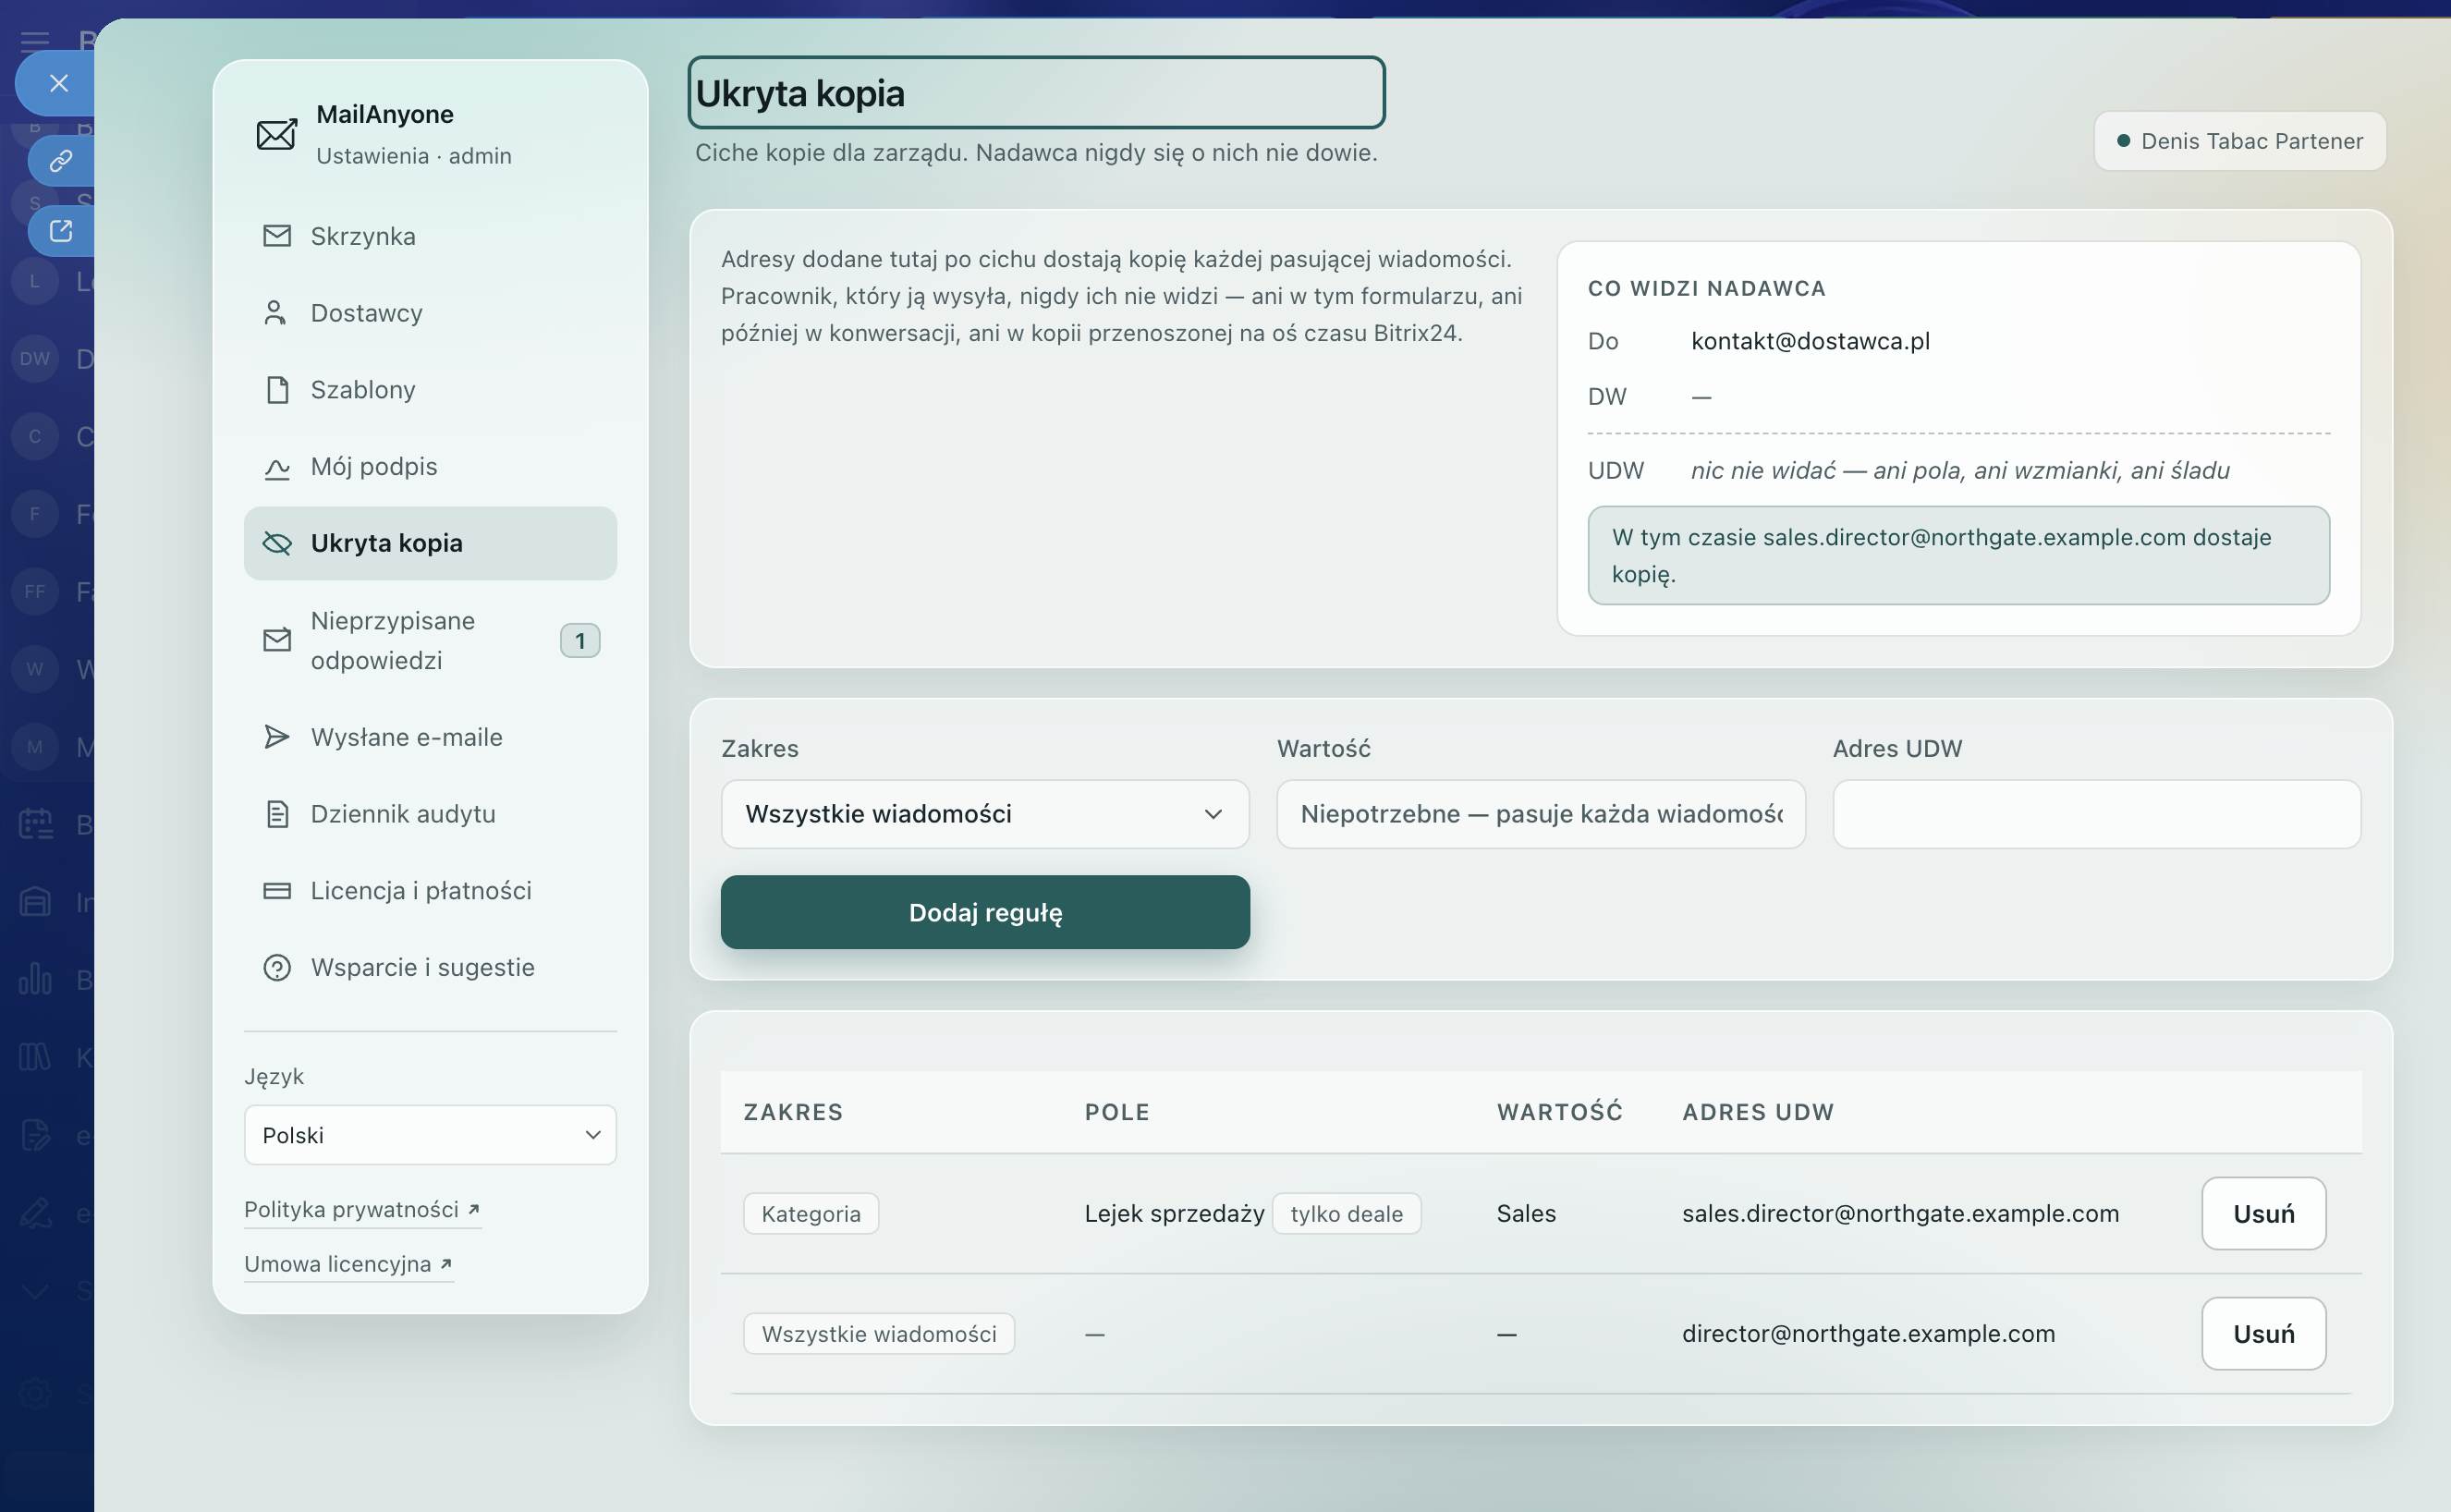
Task: Click the Dostawcy person icon
Action: (275, 313)
